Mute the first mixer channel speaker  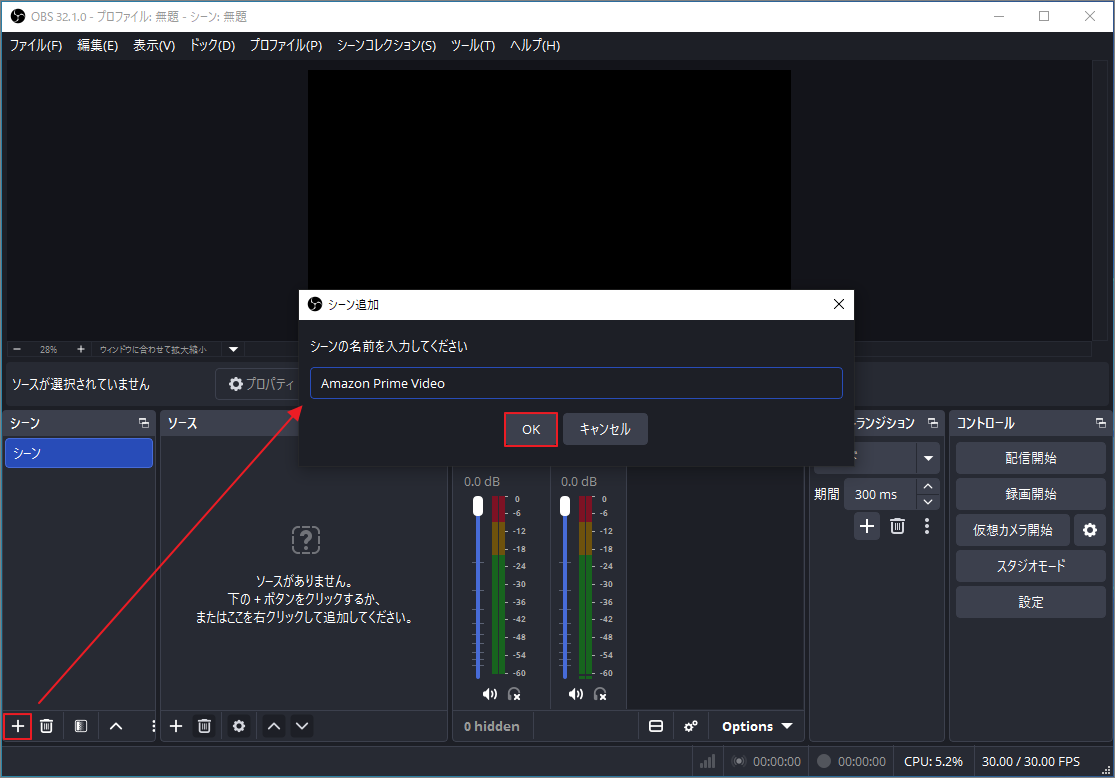point(490,694)
